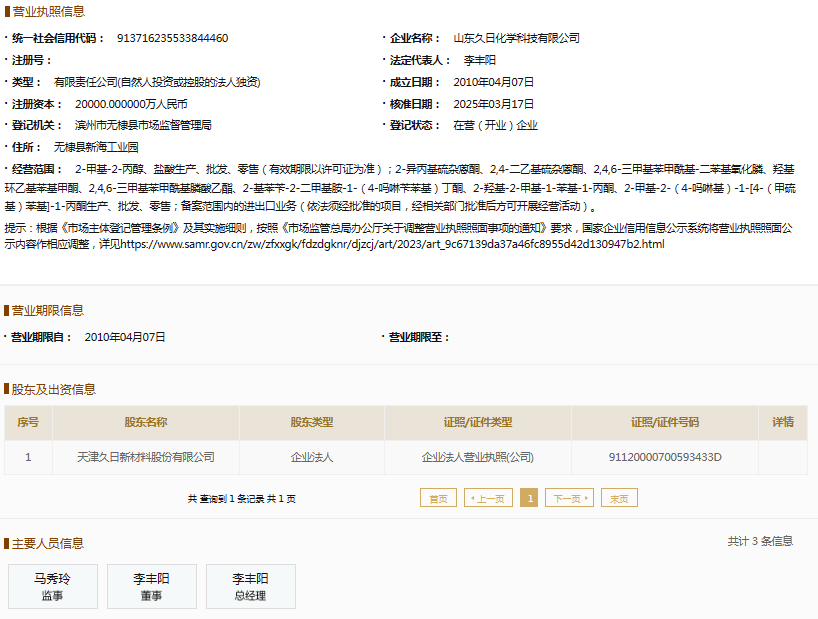Click the 成立日期 value 2010年04月07日
818x619 pixels.
[x=494, y=82]
